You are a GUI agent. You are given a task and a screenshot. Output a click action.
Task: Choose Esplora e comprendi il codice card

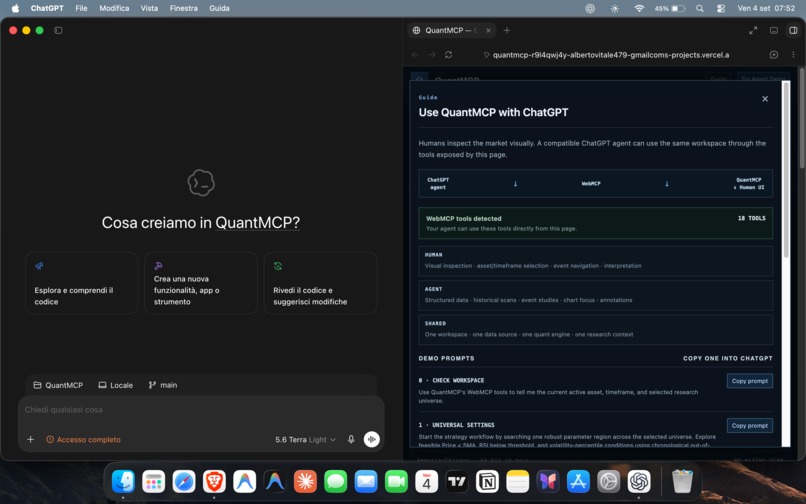82,283
